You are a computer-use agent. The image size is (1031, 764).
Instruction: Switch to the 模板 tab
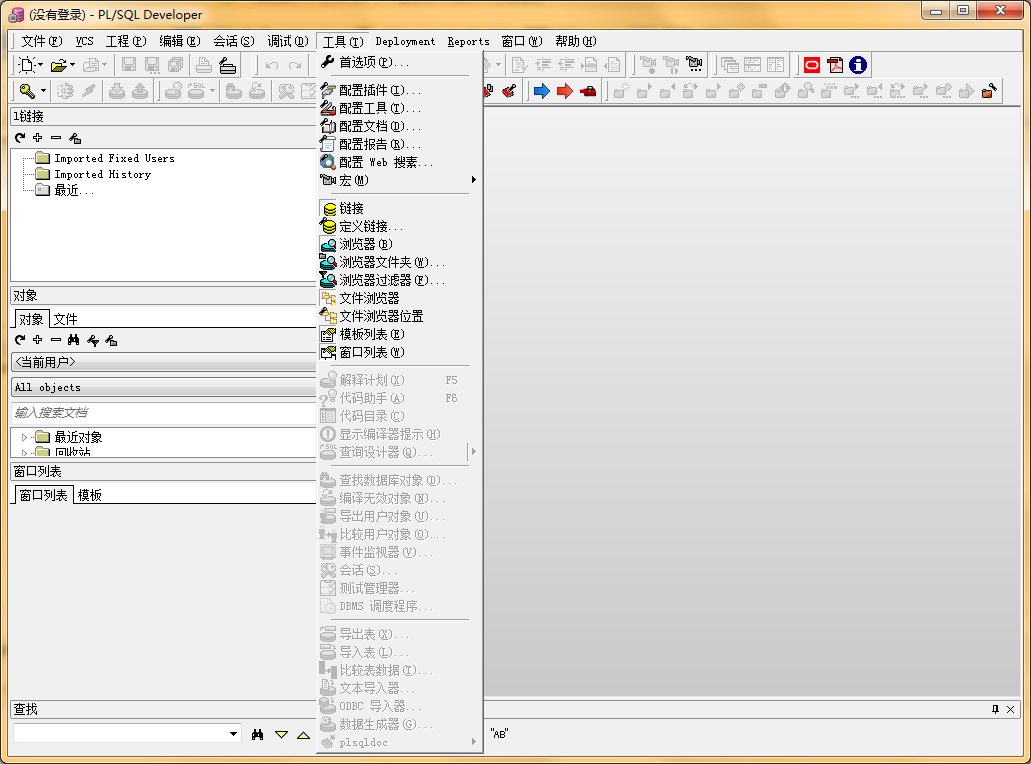tap(89, 495)
